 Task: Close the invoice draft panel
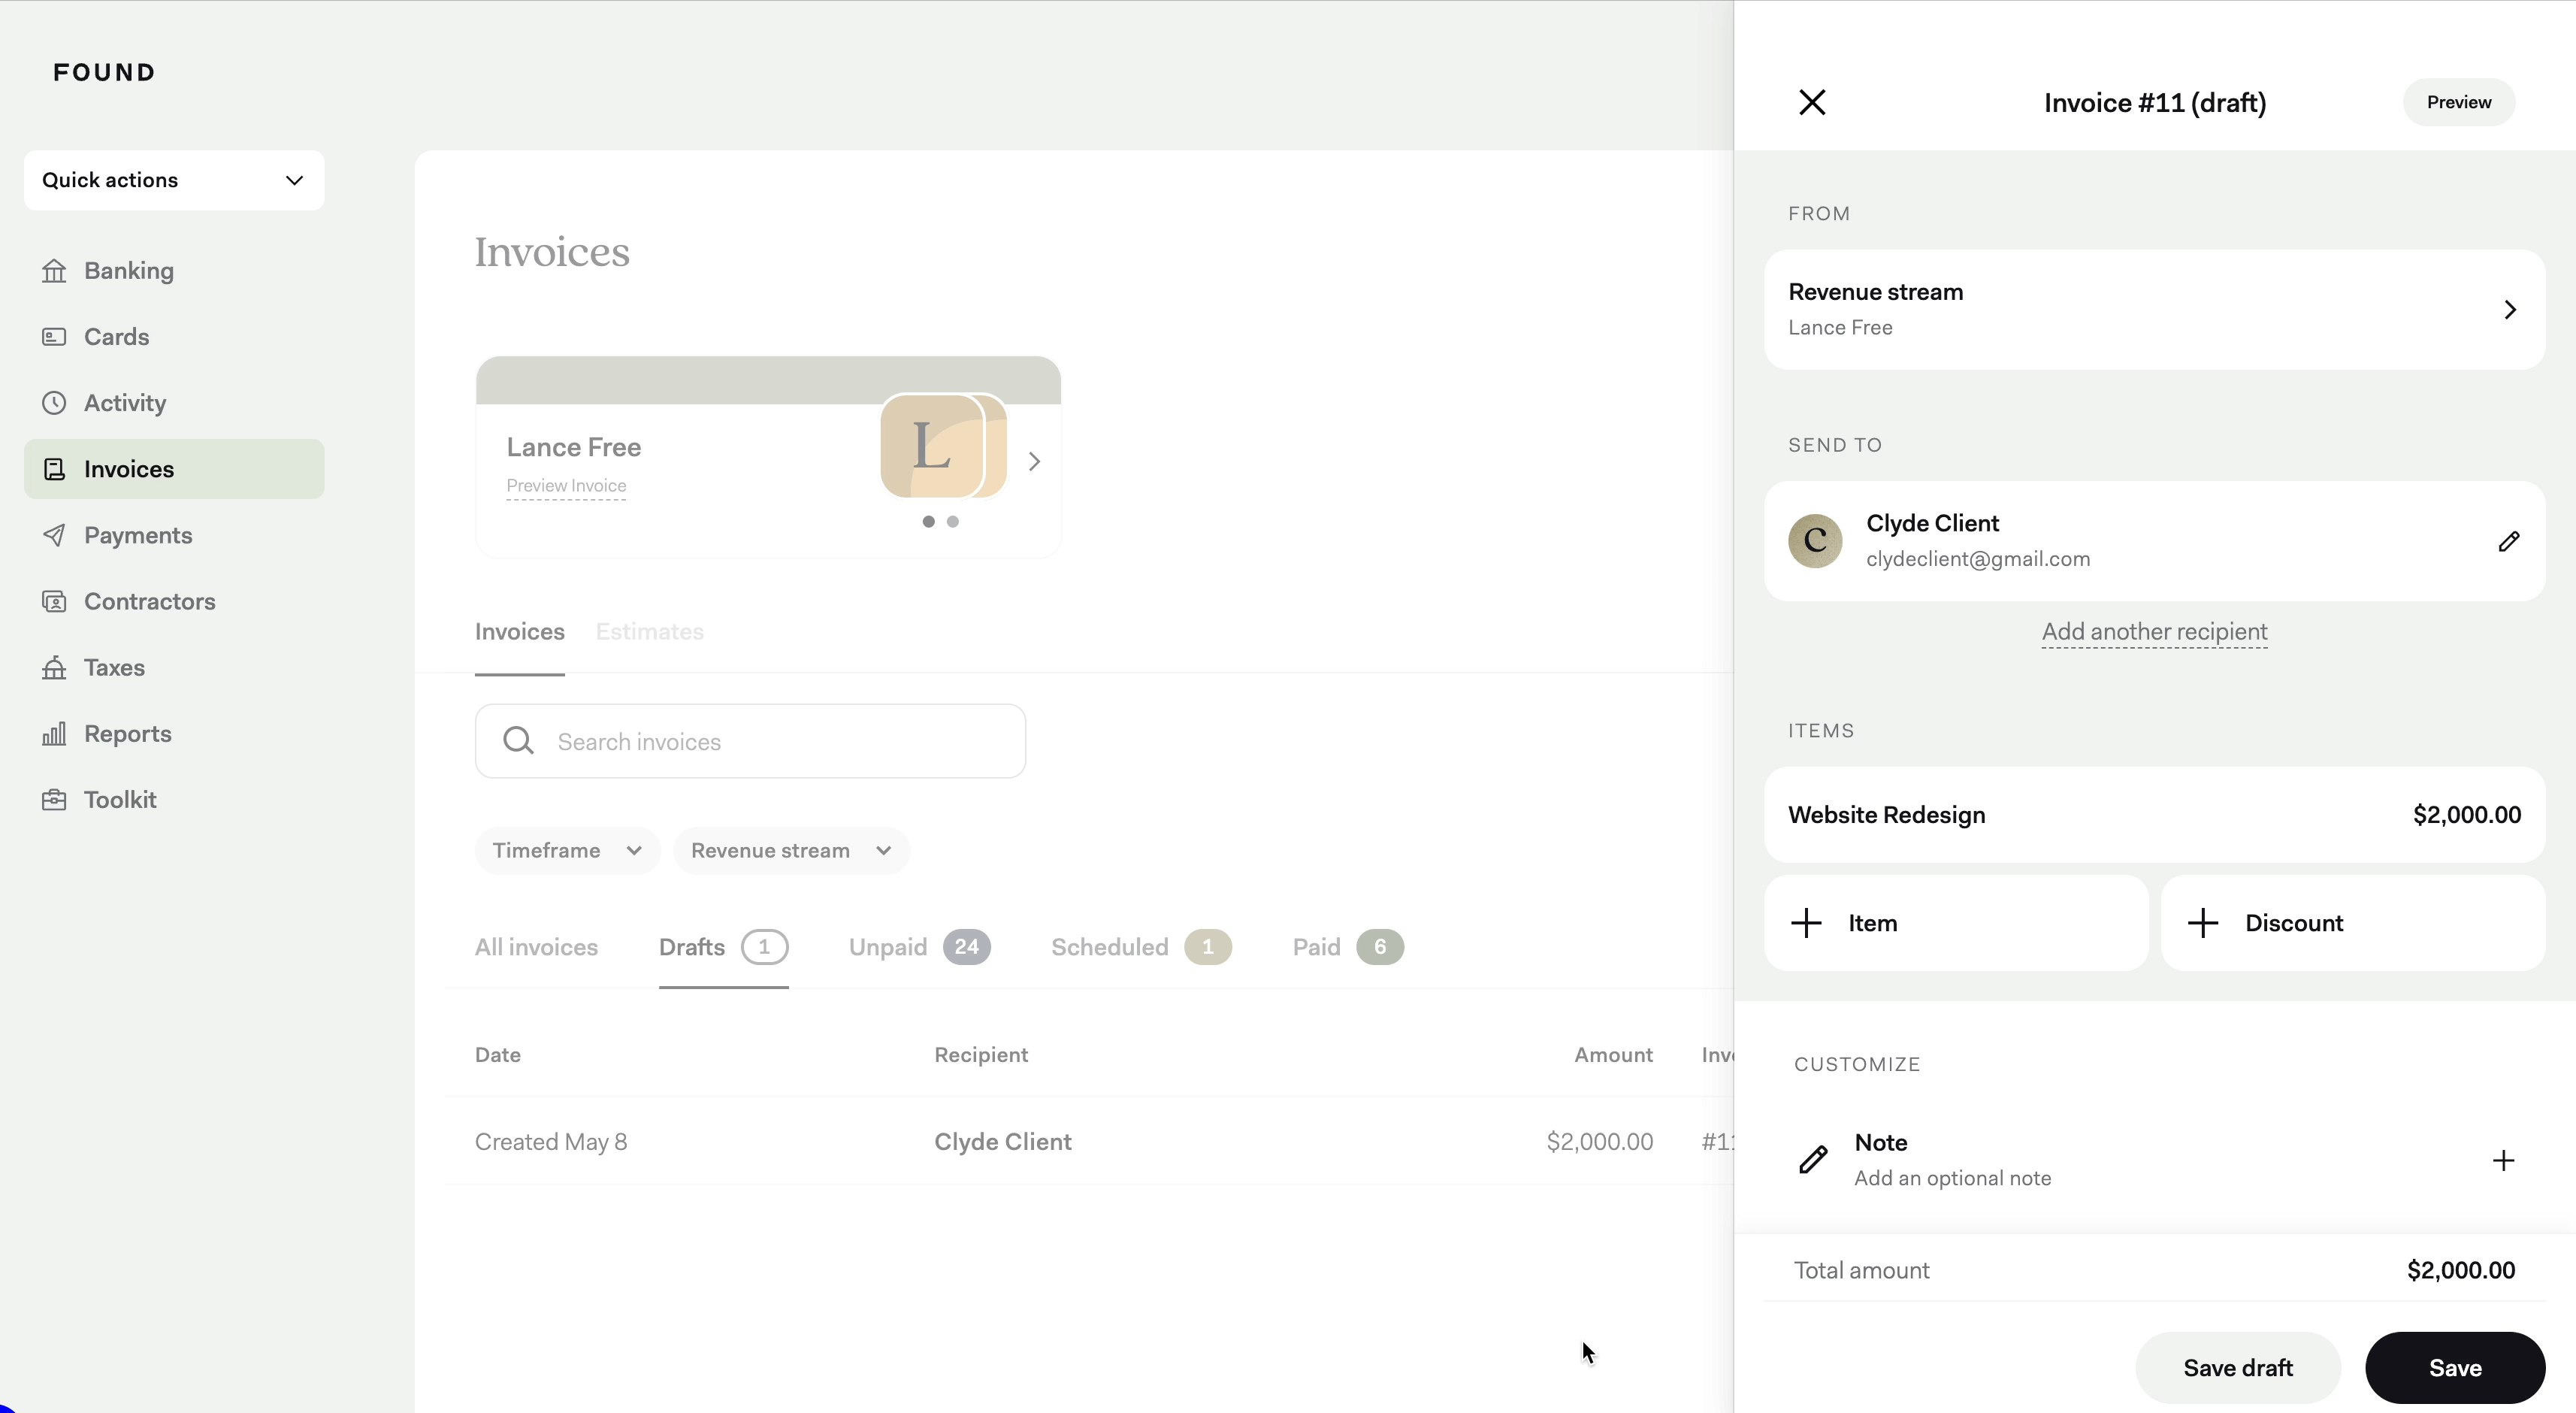1812,102
